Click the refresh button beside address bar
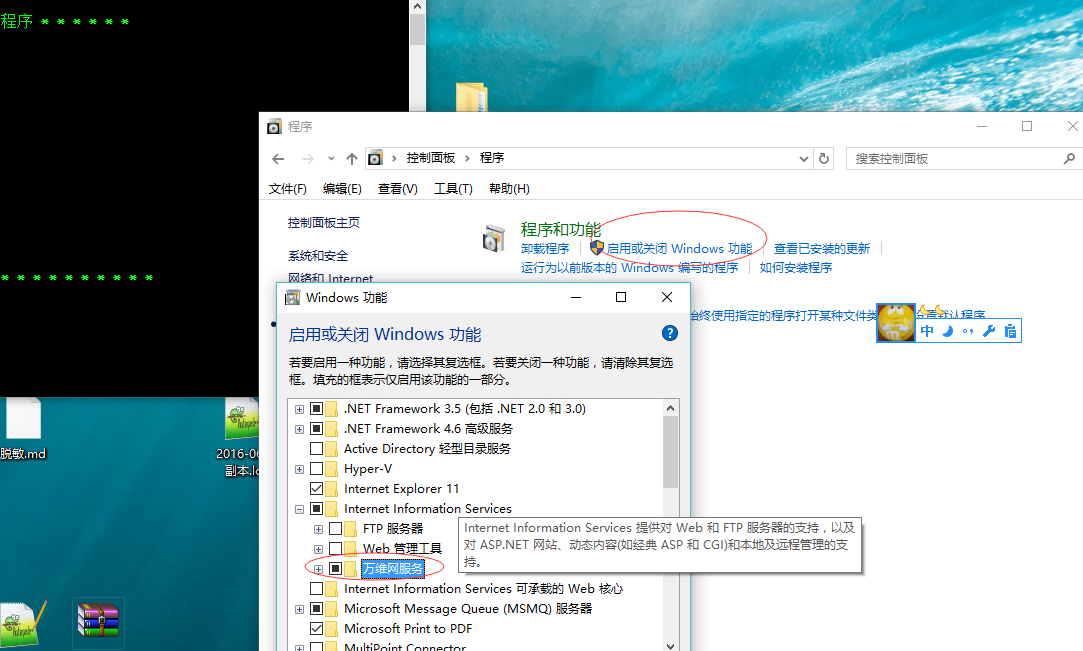The image size is (1083, 651). pyautogui.click(x=824, y=159)
